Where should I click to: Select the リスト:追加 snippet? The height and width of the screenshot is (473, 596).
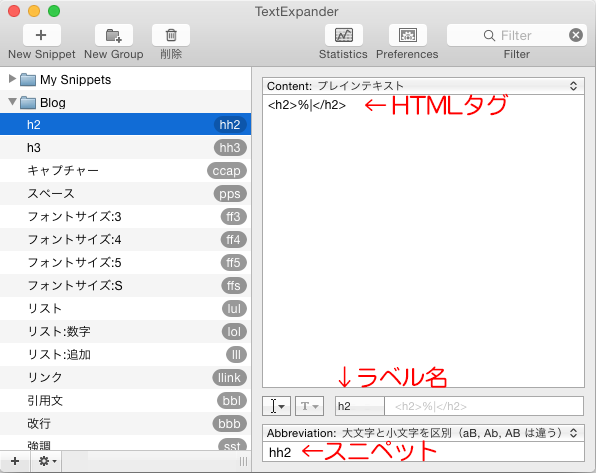[125, 354]
